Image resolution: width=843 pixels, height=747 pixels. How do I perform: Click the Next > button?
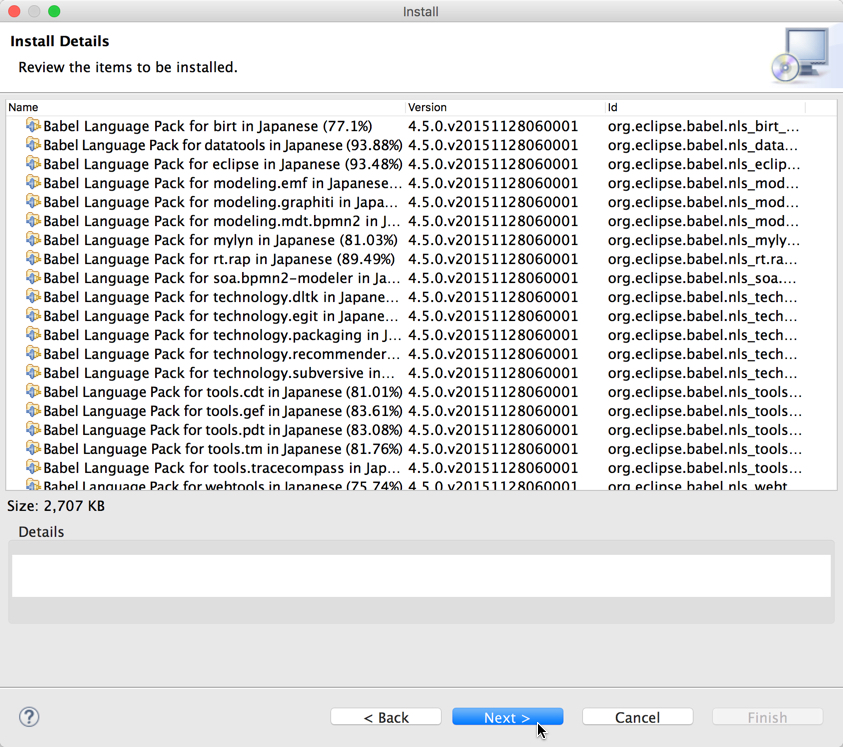(x=508, y=717)
